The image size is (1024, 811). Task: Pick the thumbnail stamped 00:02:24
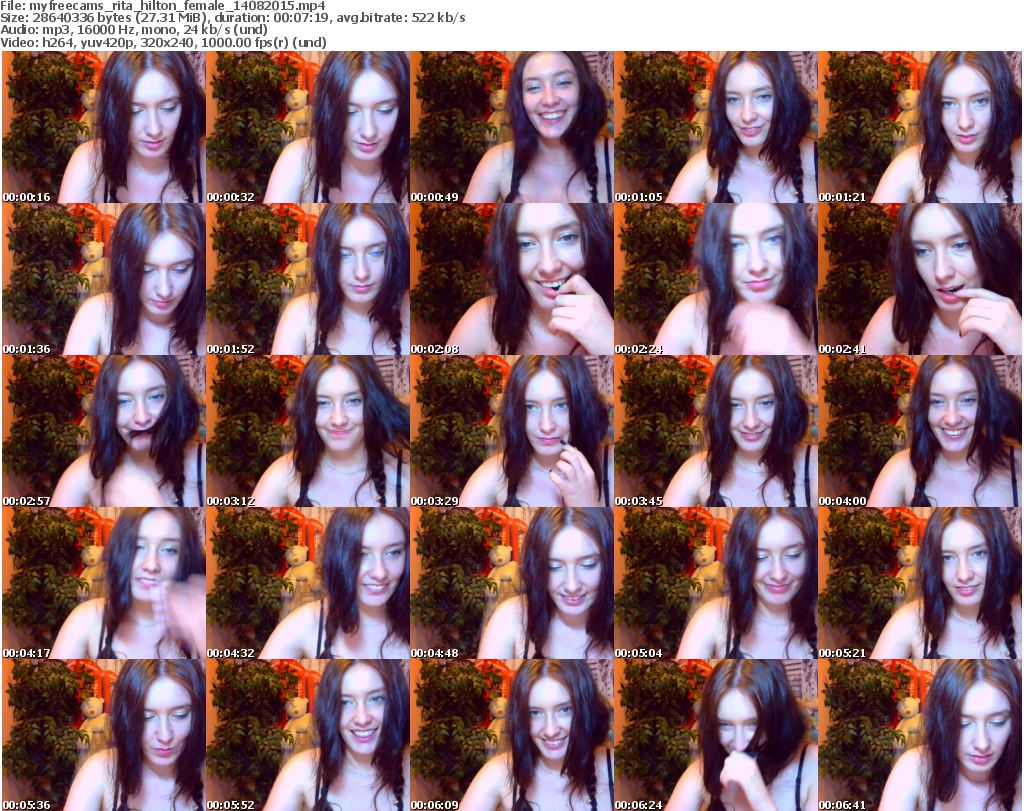click(x=716, y=279)
